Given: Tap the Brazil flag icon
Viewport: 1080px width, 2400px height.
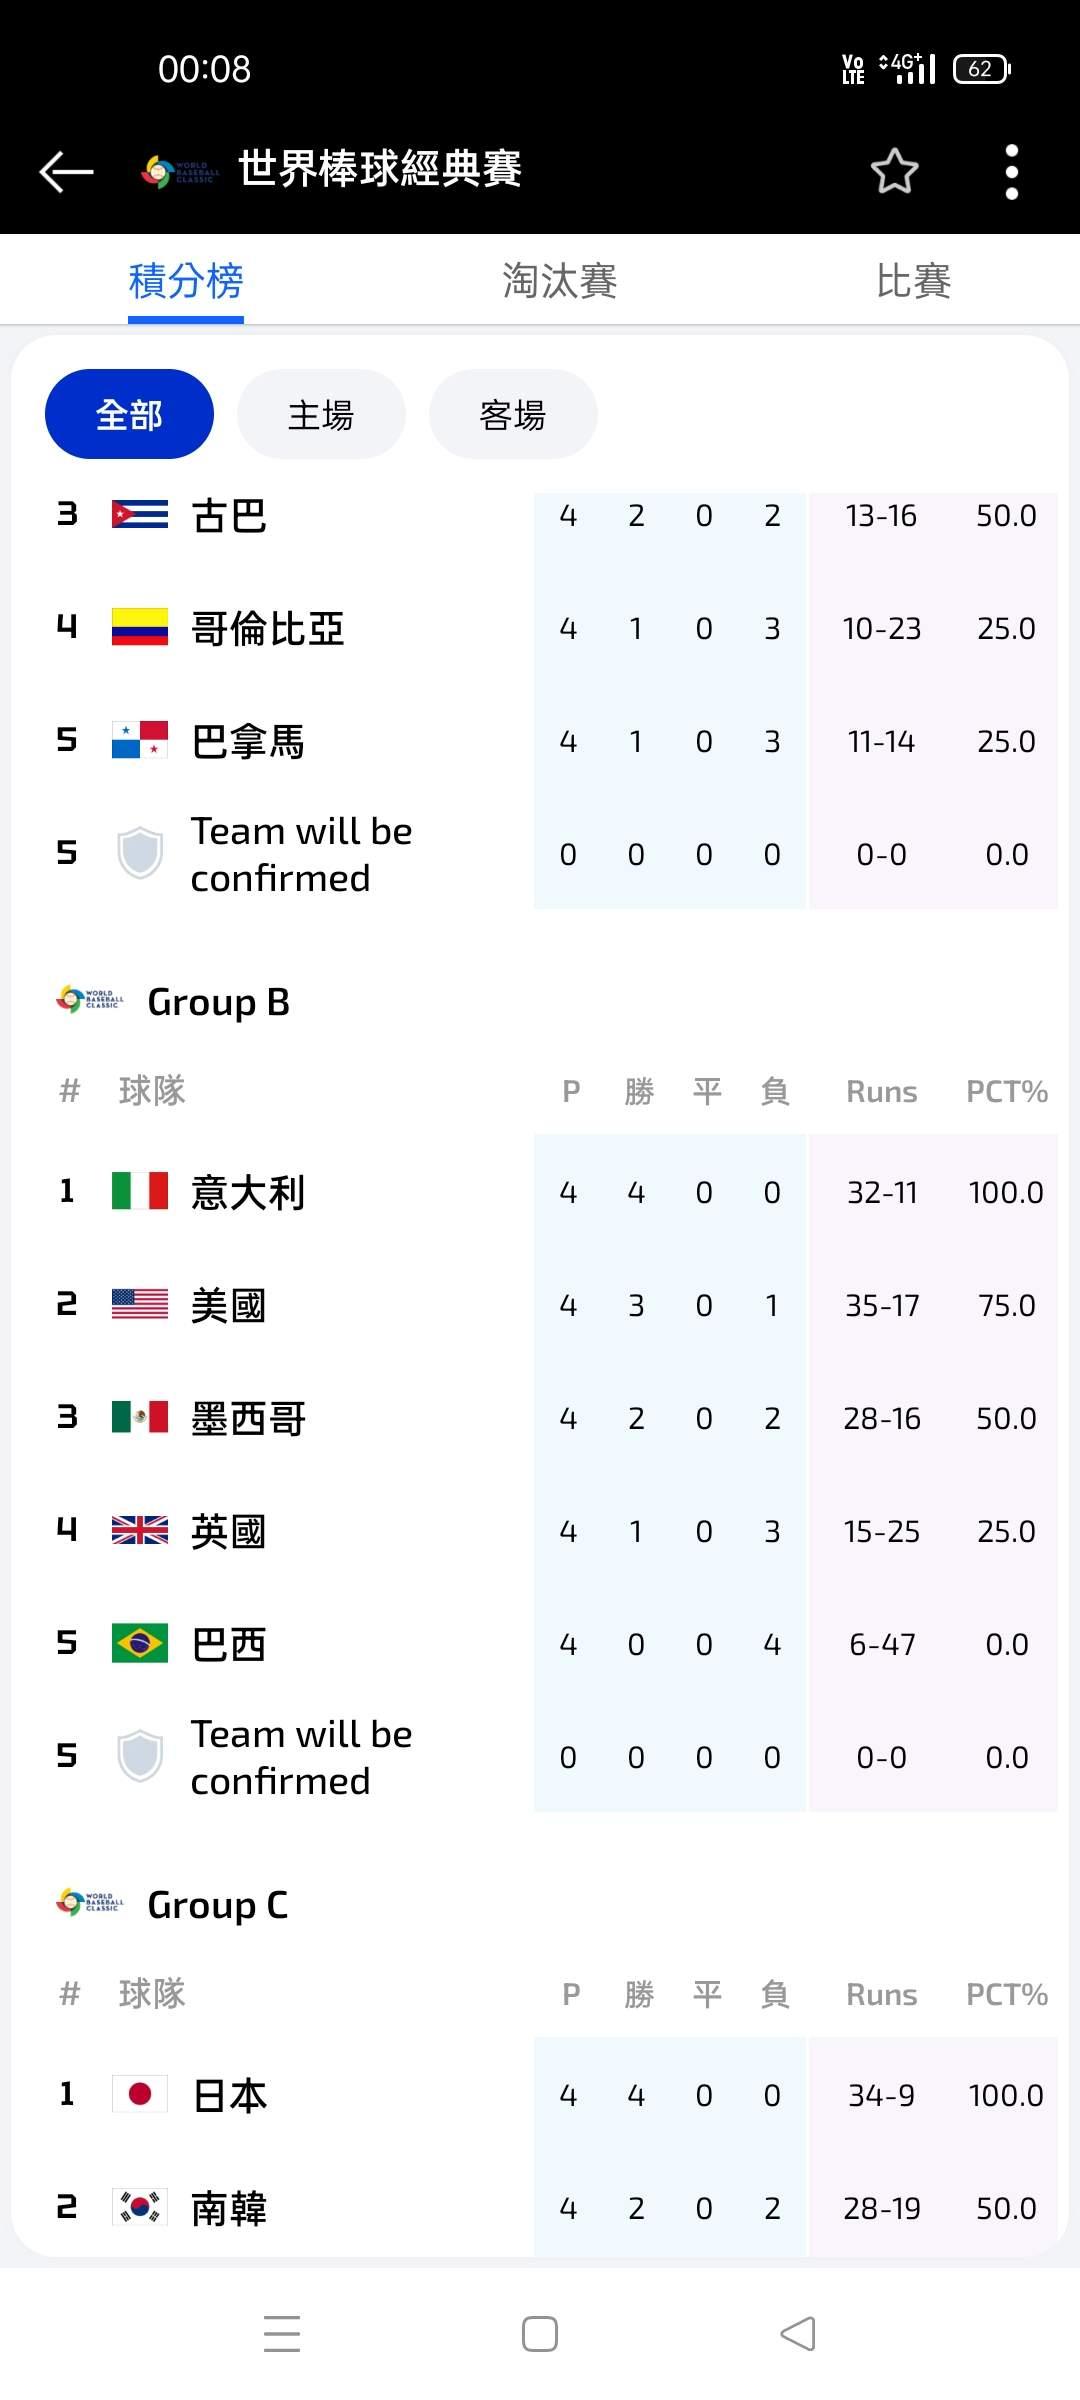Looking at the screenshot, I should pos(140,1643).
